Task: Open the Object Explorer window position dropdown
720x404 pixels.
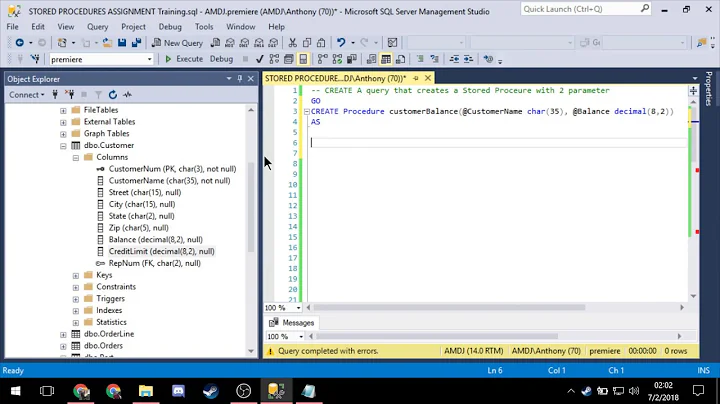Action: click(229, 79)
